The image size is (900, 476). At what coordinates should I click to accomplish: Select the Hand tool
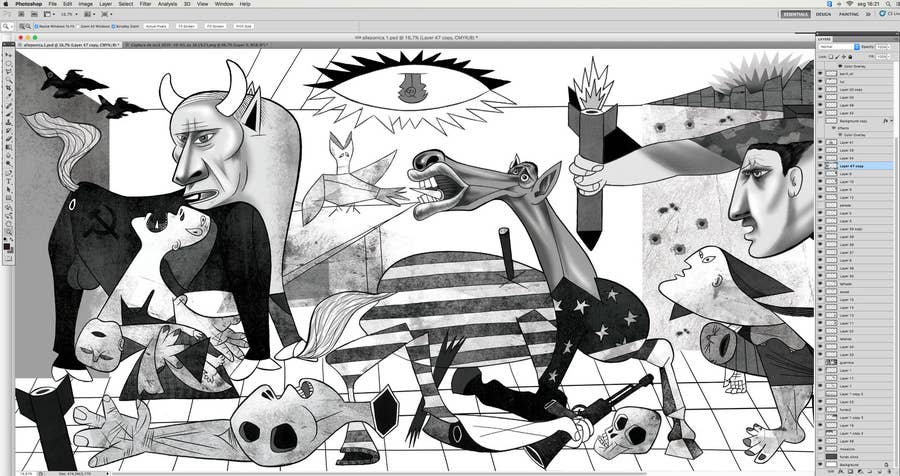pos(9,224)
